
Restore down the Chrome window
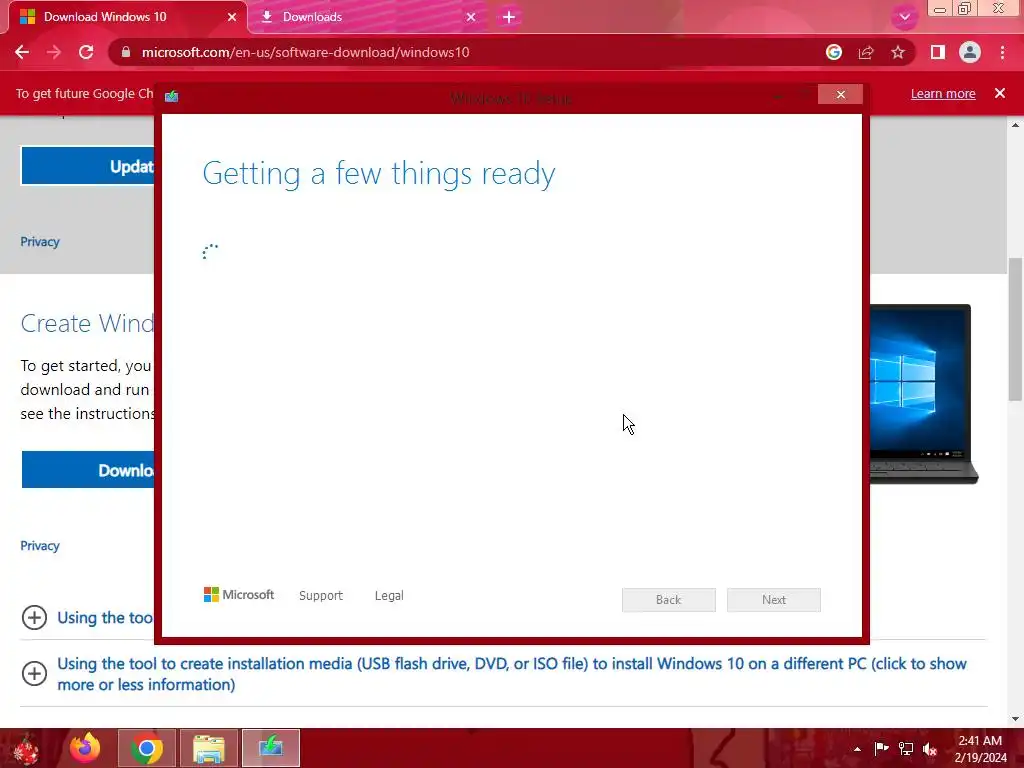965,9
